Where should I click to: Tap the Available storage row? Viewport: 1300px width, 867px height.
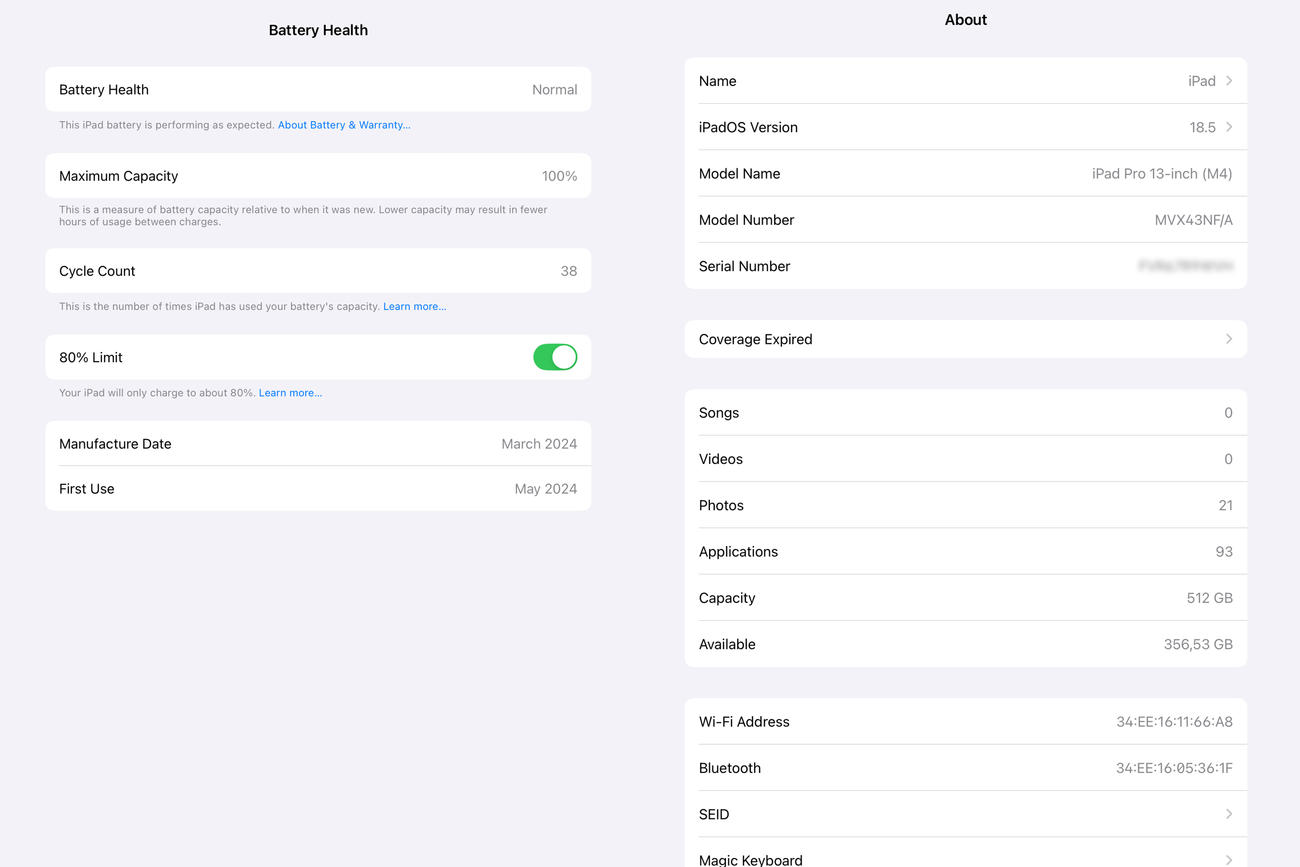(x=965, y=644)
